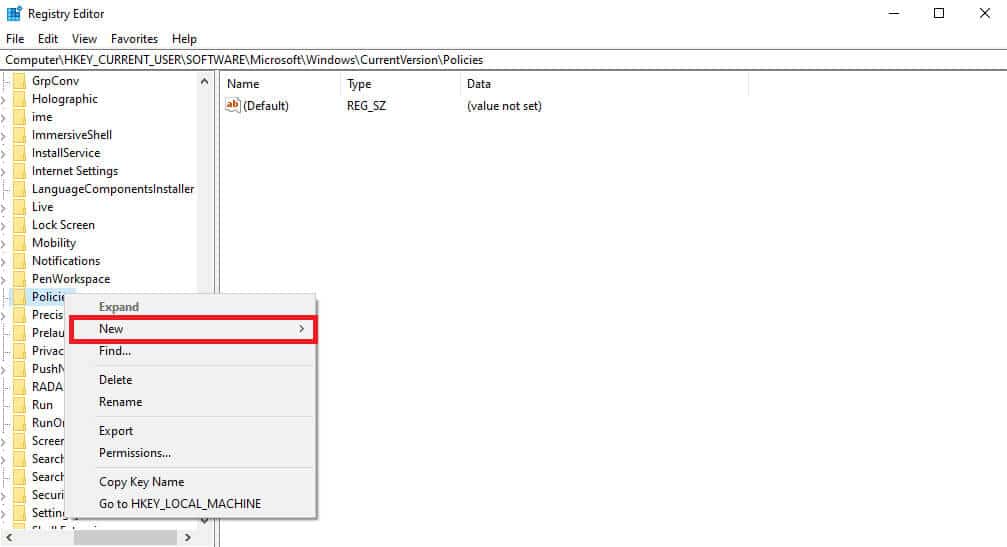Click the GrpConv folder icon

[x=19, y=81]
